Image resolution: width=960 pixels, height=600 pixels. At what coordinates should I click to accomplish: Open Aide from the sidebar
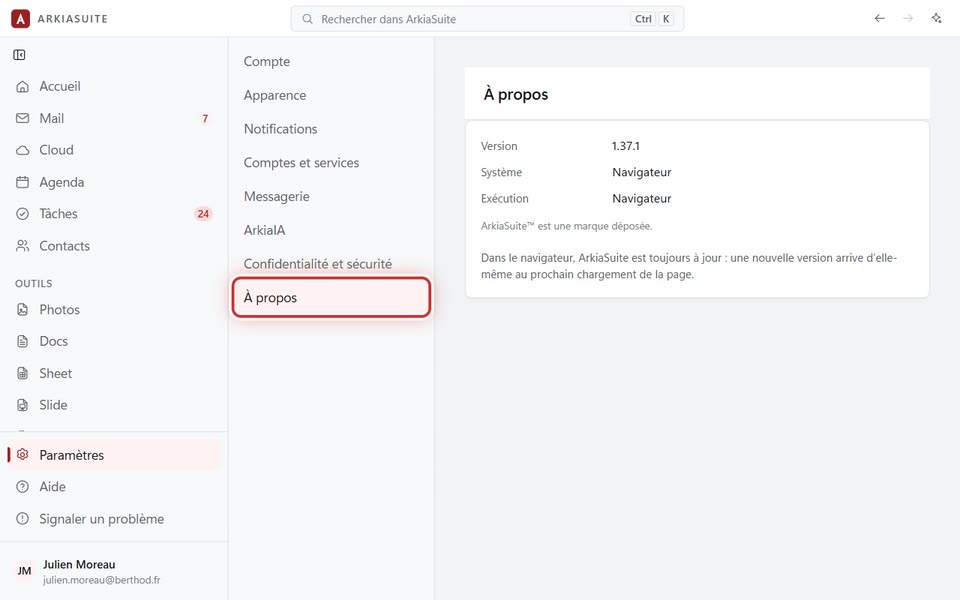pos(114,487)
